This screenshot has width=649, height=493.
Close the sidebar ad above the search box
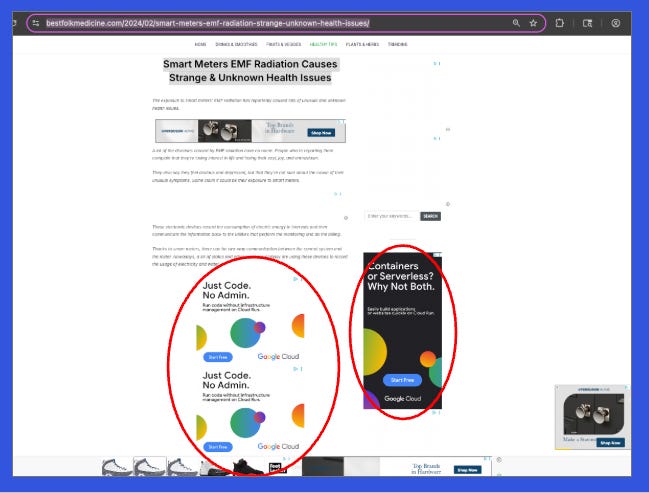coord(448,204)
